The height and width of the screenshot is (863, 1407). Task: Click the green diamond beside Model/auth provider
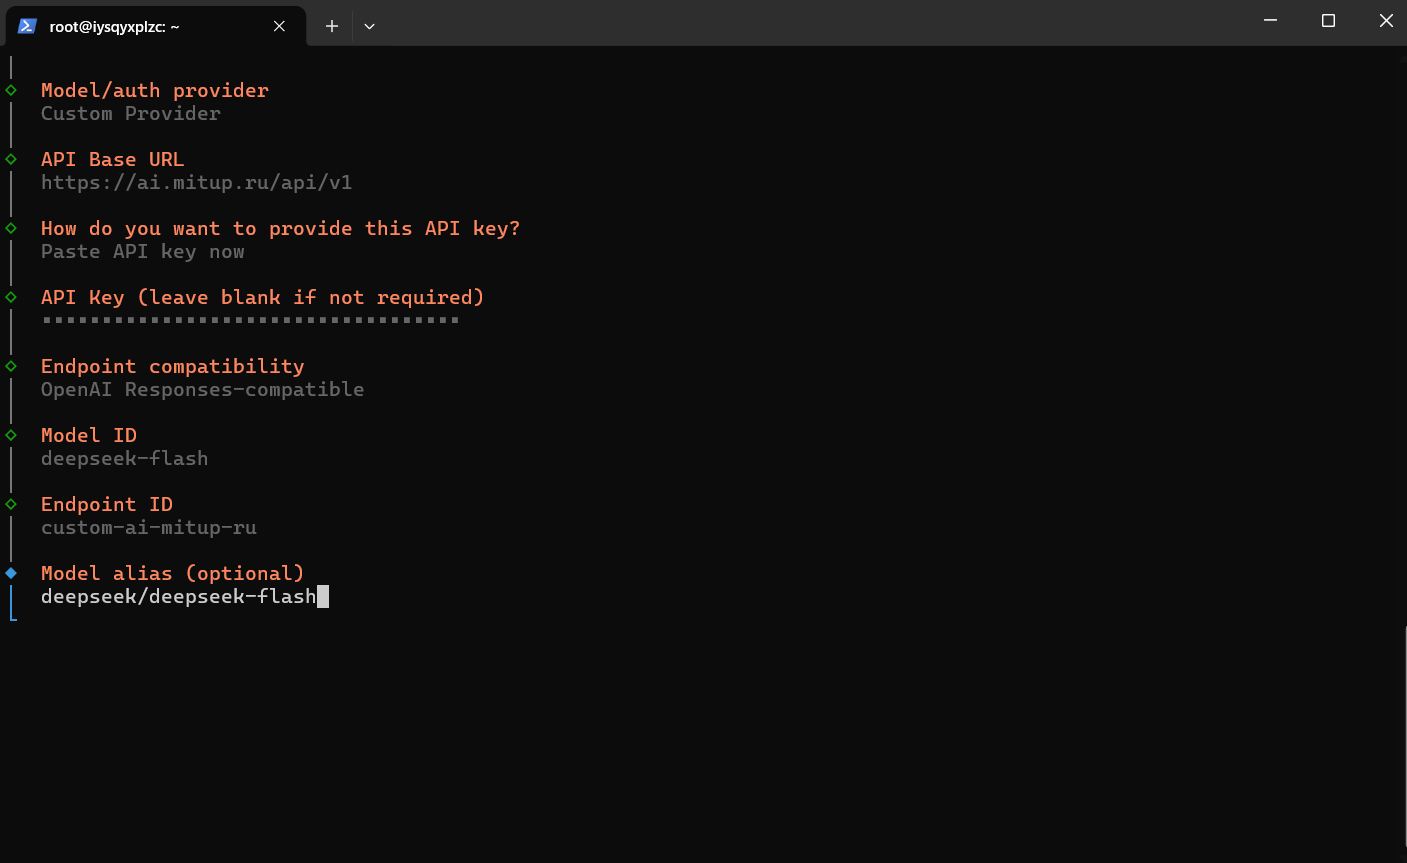tap(11, 90)
